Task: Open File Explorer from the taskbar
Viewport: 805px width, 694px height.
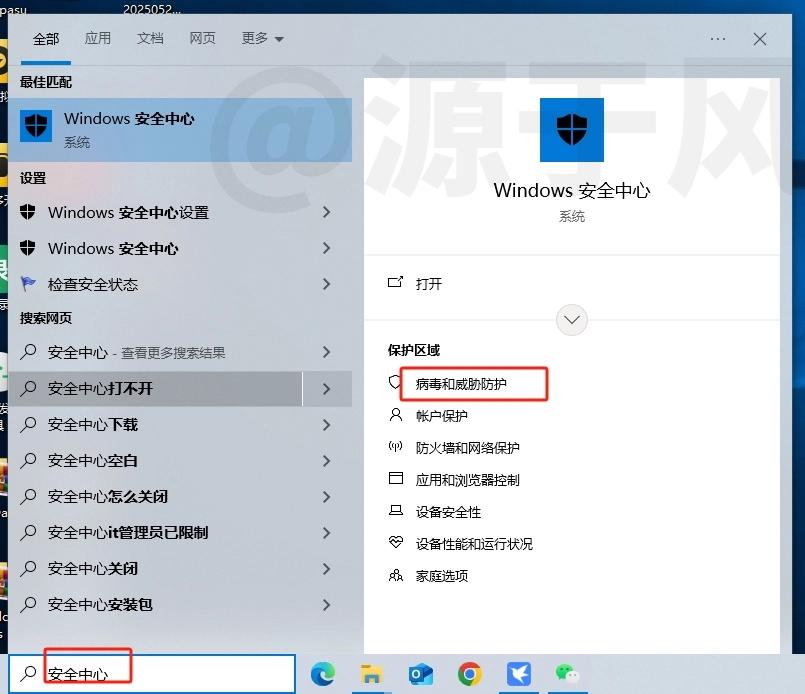Action: click(x=372, y=674)
